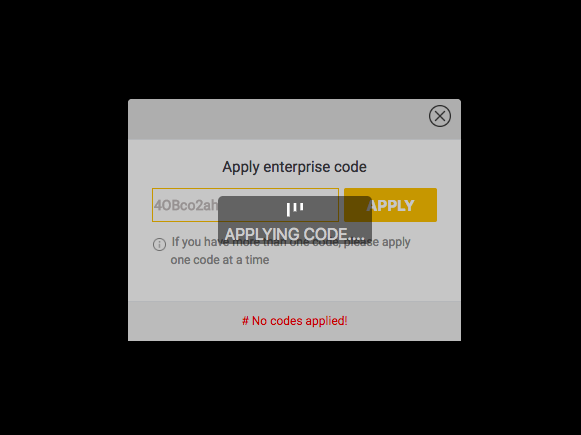Image resolution: width=581 pixels, height=435 pixels.
Task: Click empty area below the info hint
Action: pos(295,283)
